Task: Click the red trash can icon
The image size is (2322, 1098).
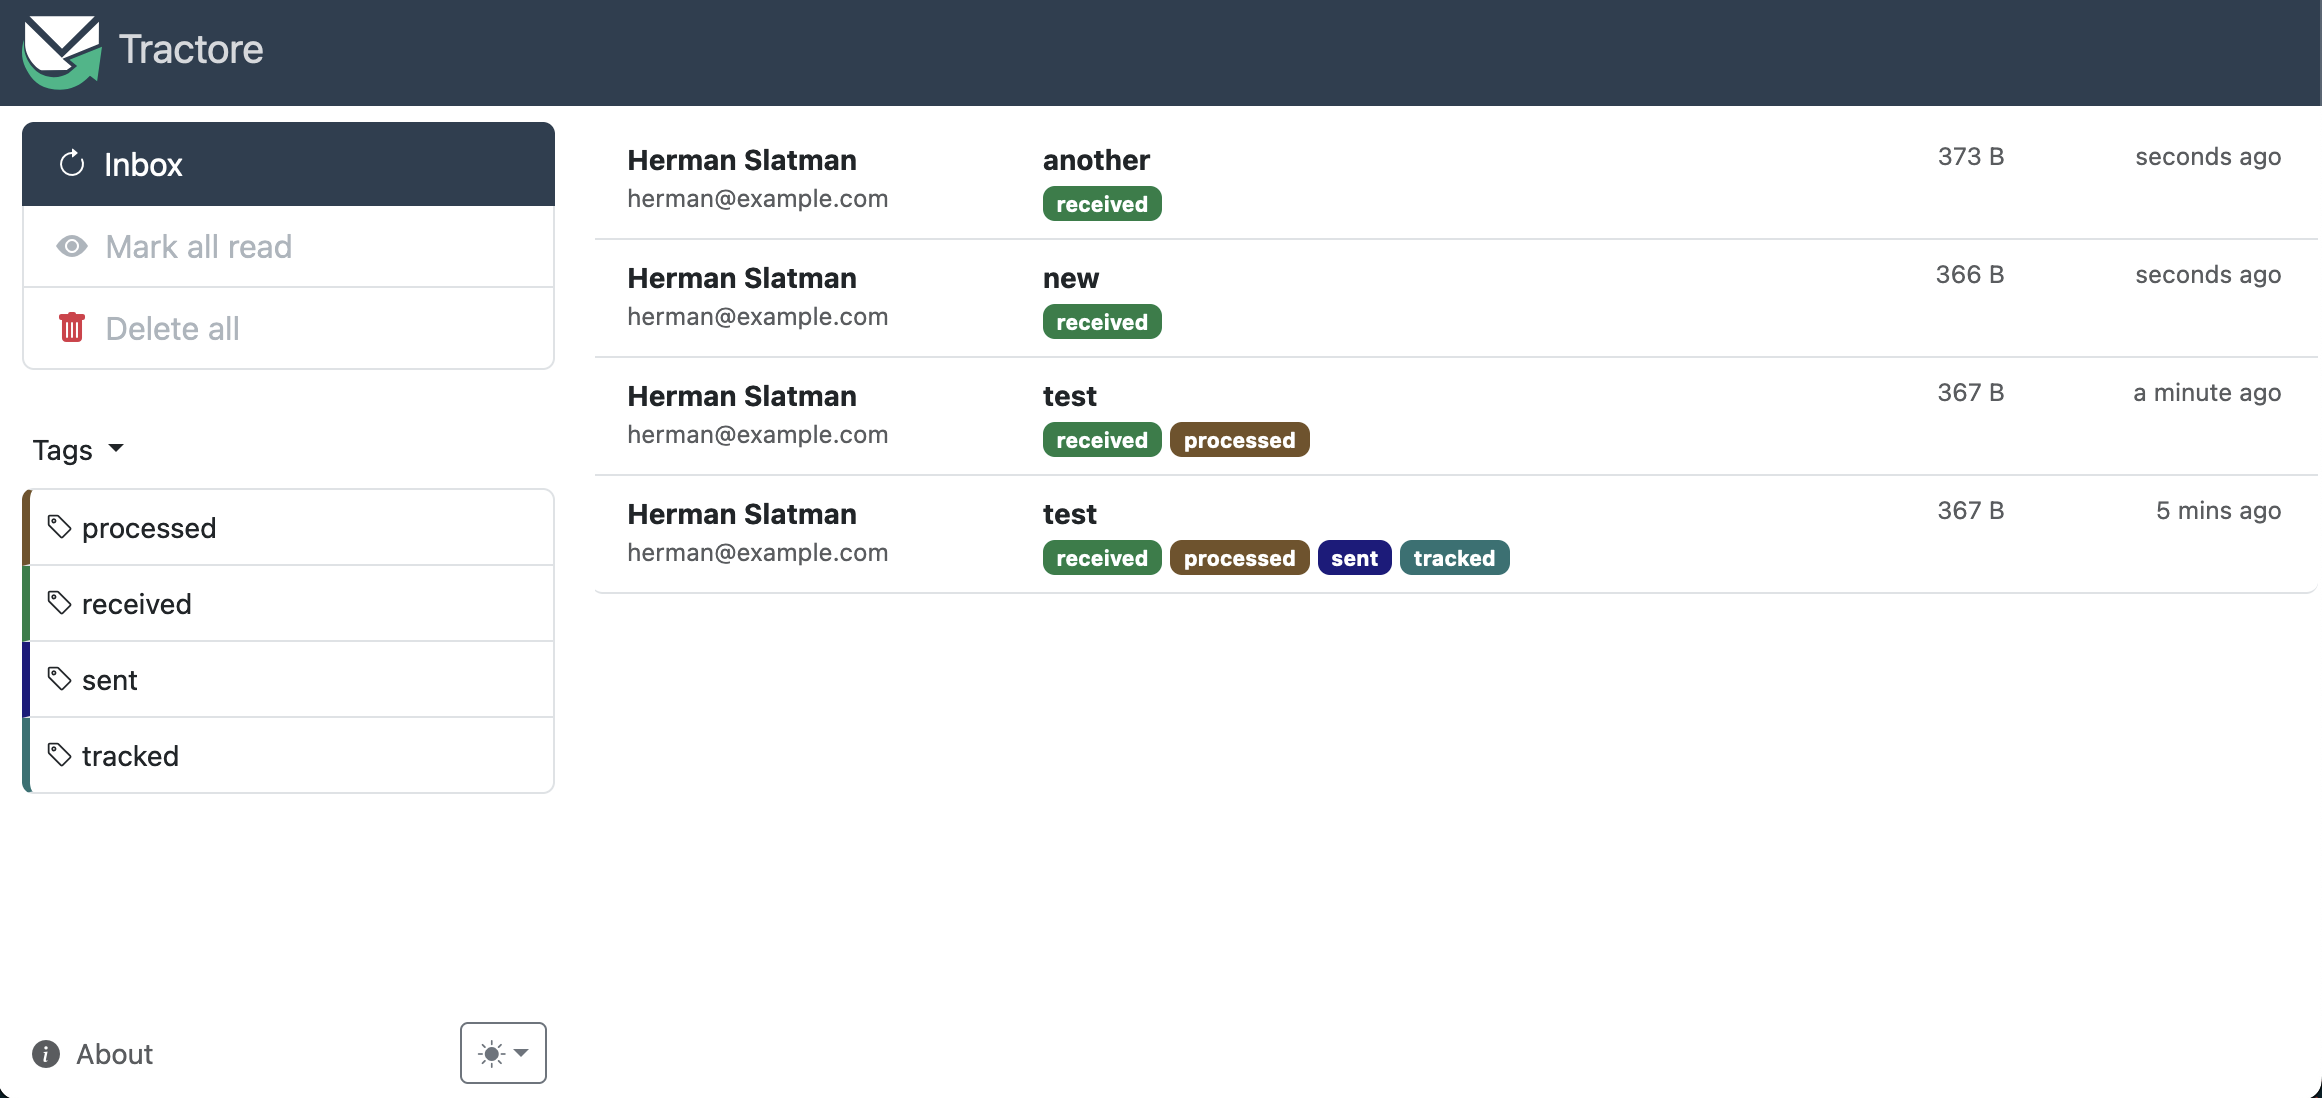Action: point(72,328)
